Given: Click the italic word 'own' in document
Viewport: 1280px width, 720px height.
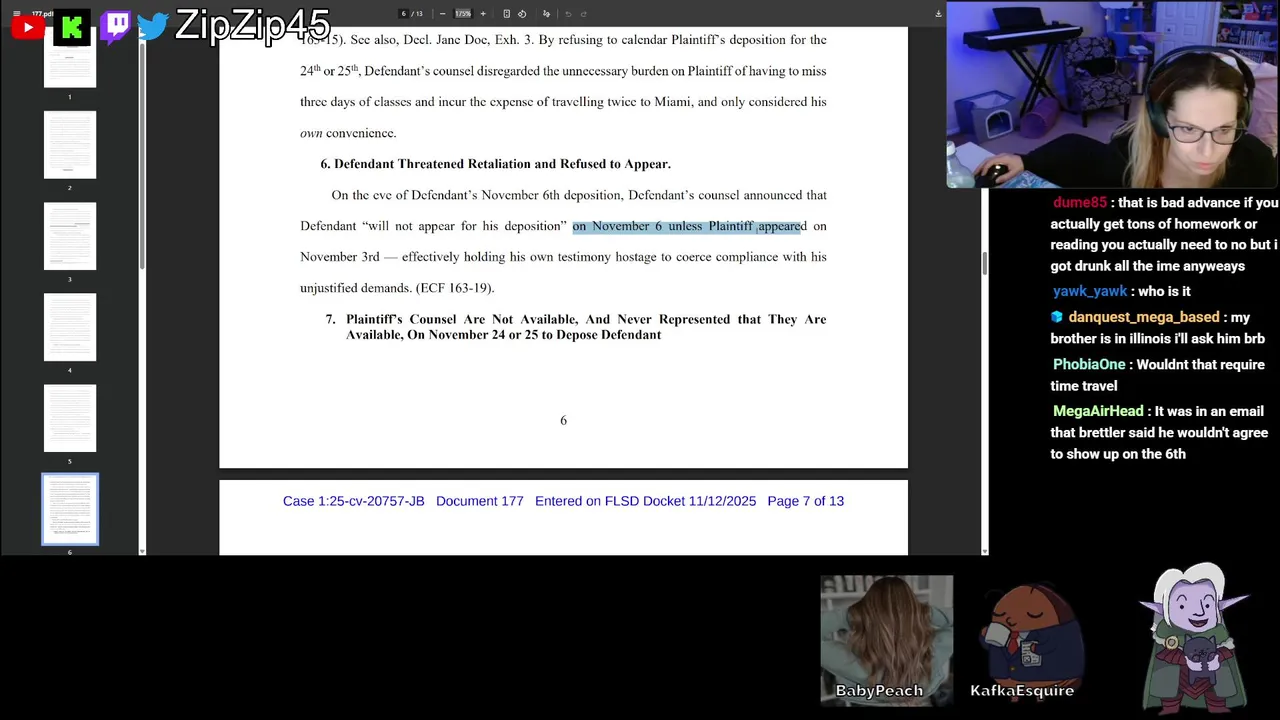Looking at the screenshot, I should coord(311,133).
